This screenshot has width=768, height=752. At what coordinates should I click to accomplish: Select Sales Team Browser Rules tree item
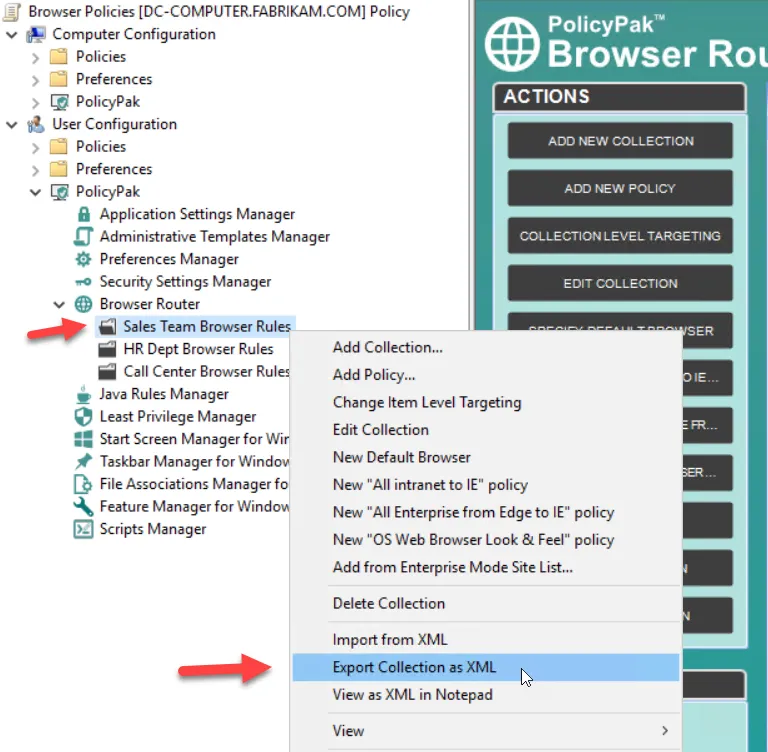[x=207, y=327]
